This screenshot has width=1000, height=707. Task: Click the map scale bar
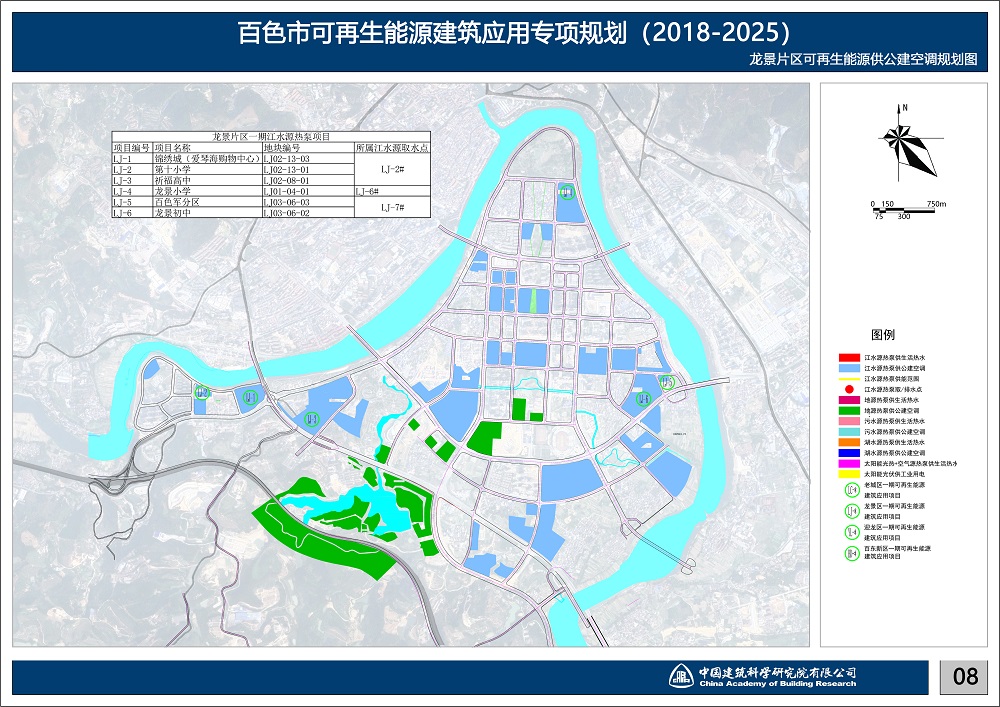903,207
